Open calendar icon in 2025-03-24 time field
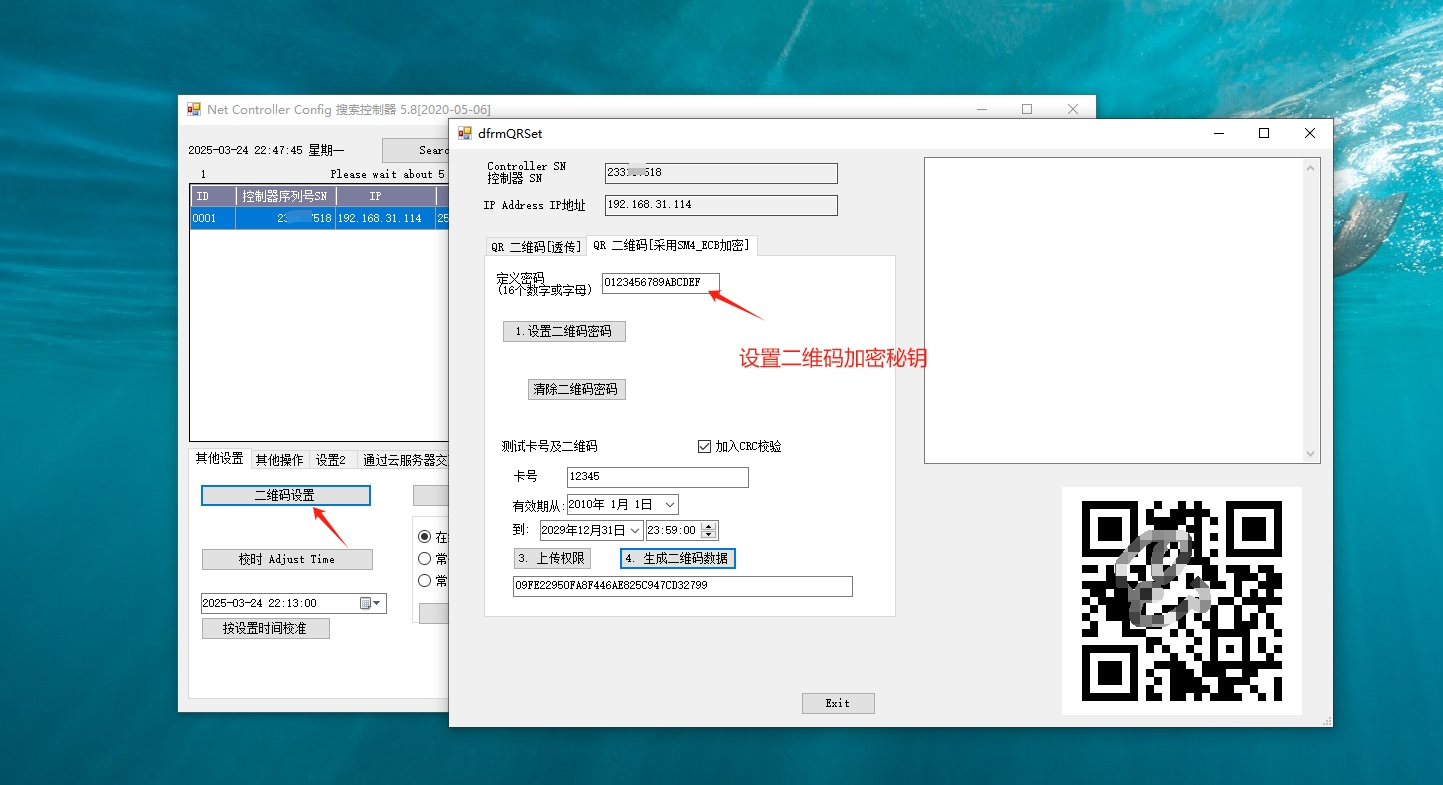The image size is (1443, 785). [x=369, y=603]
